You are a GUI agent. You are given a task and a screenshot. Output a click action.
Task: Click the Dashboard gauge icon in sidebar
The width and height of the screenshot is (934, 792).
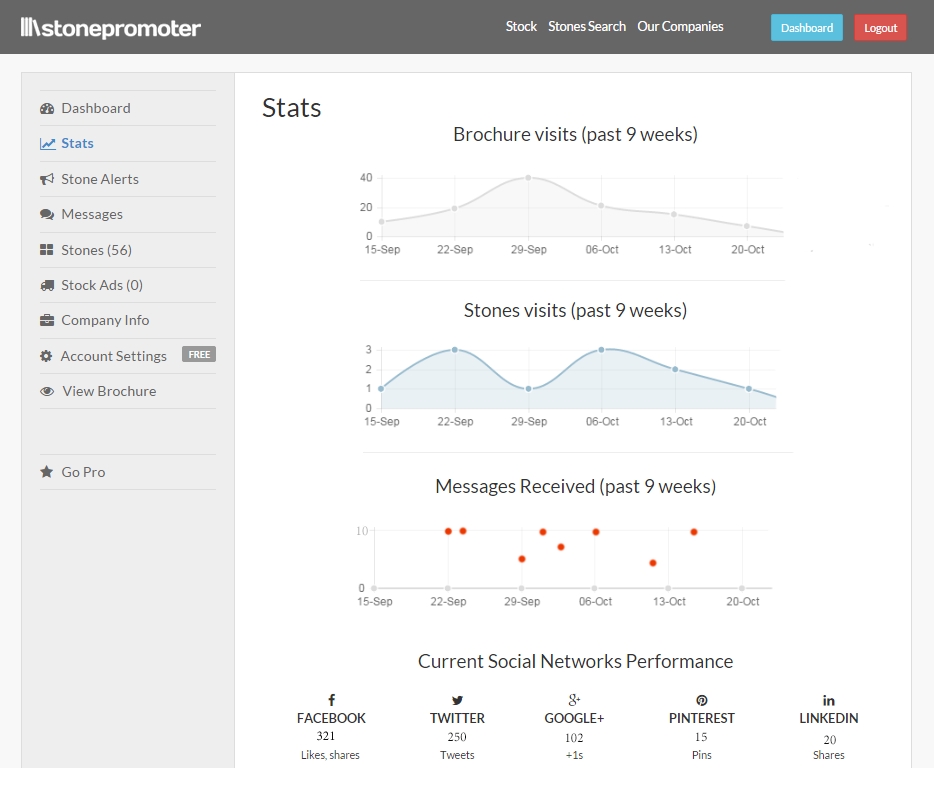47,108
